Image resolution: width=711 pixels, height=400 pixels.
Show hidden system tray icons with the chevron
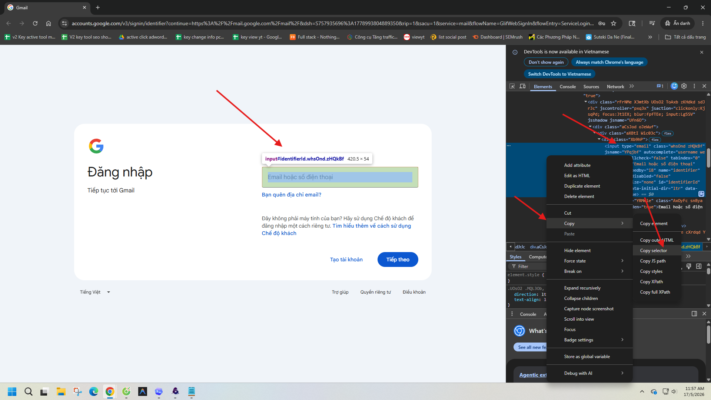tap(642, 391)
